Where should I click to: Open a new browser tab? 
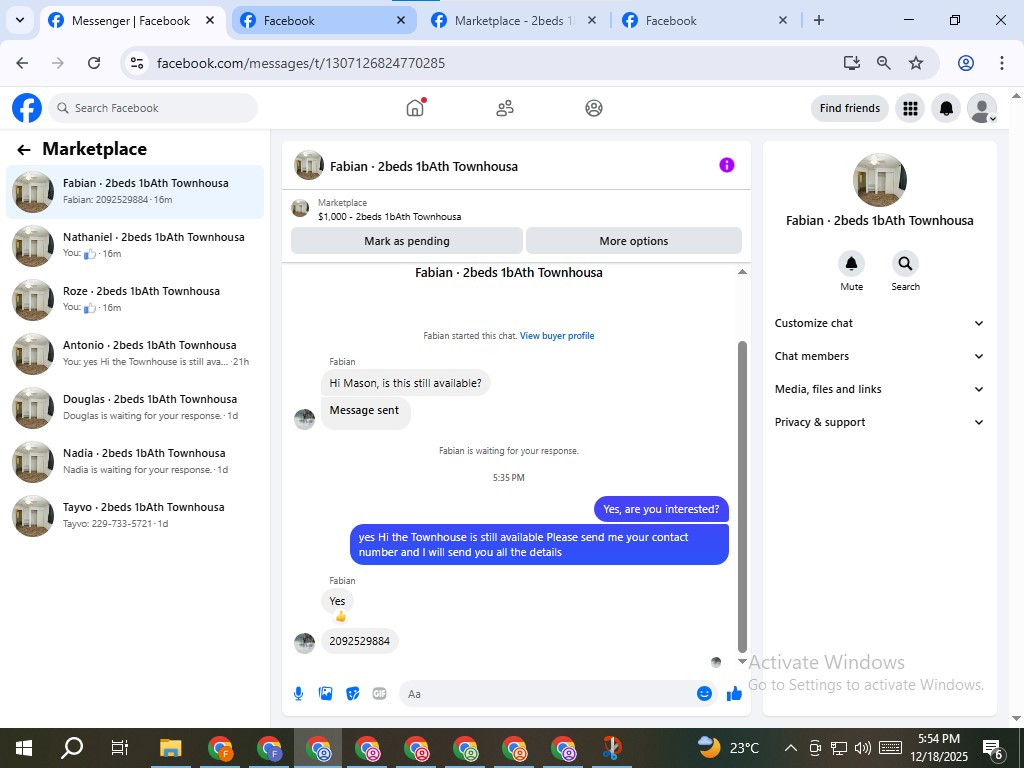click(819, 20)
